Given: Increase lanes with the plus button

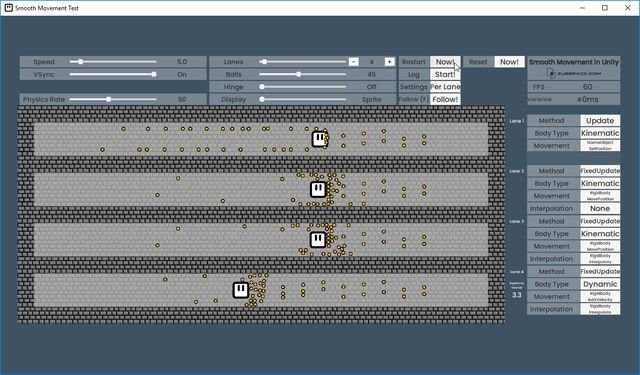Looking at the screenshot, I should click(x=389, y=62).
